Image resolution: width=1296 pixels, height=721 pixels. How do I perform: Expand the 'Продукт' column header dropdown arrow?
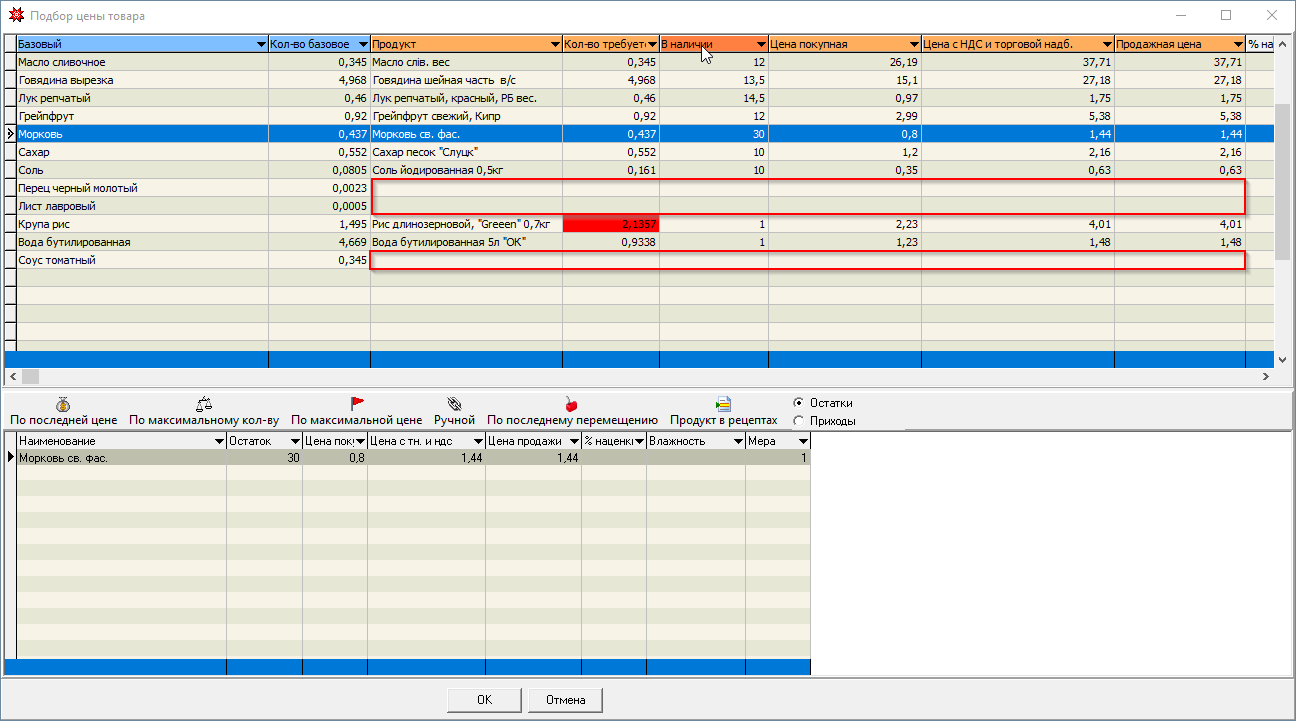pyautogui.click(x=554, y=45)
